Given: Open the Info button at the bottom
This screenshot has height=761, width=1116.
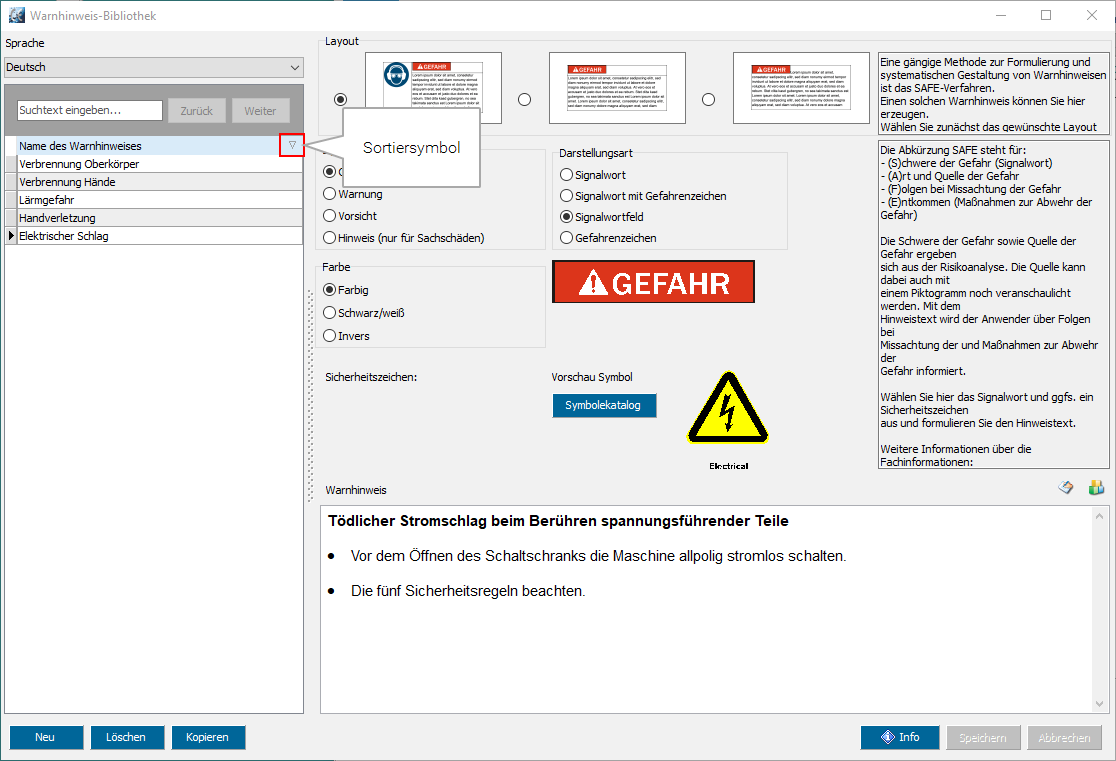Looking at the screenshot, I should 900,737.
